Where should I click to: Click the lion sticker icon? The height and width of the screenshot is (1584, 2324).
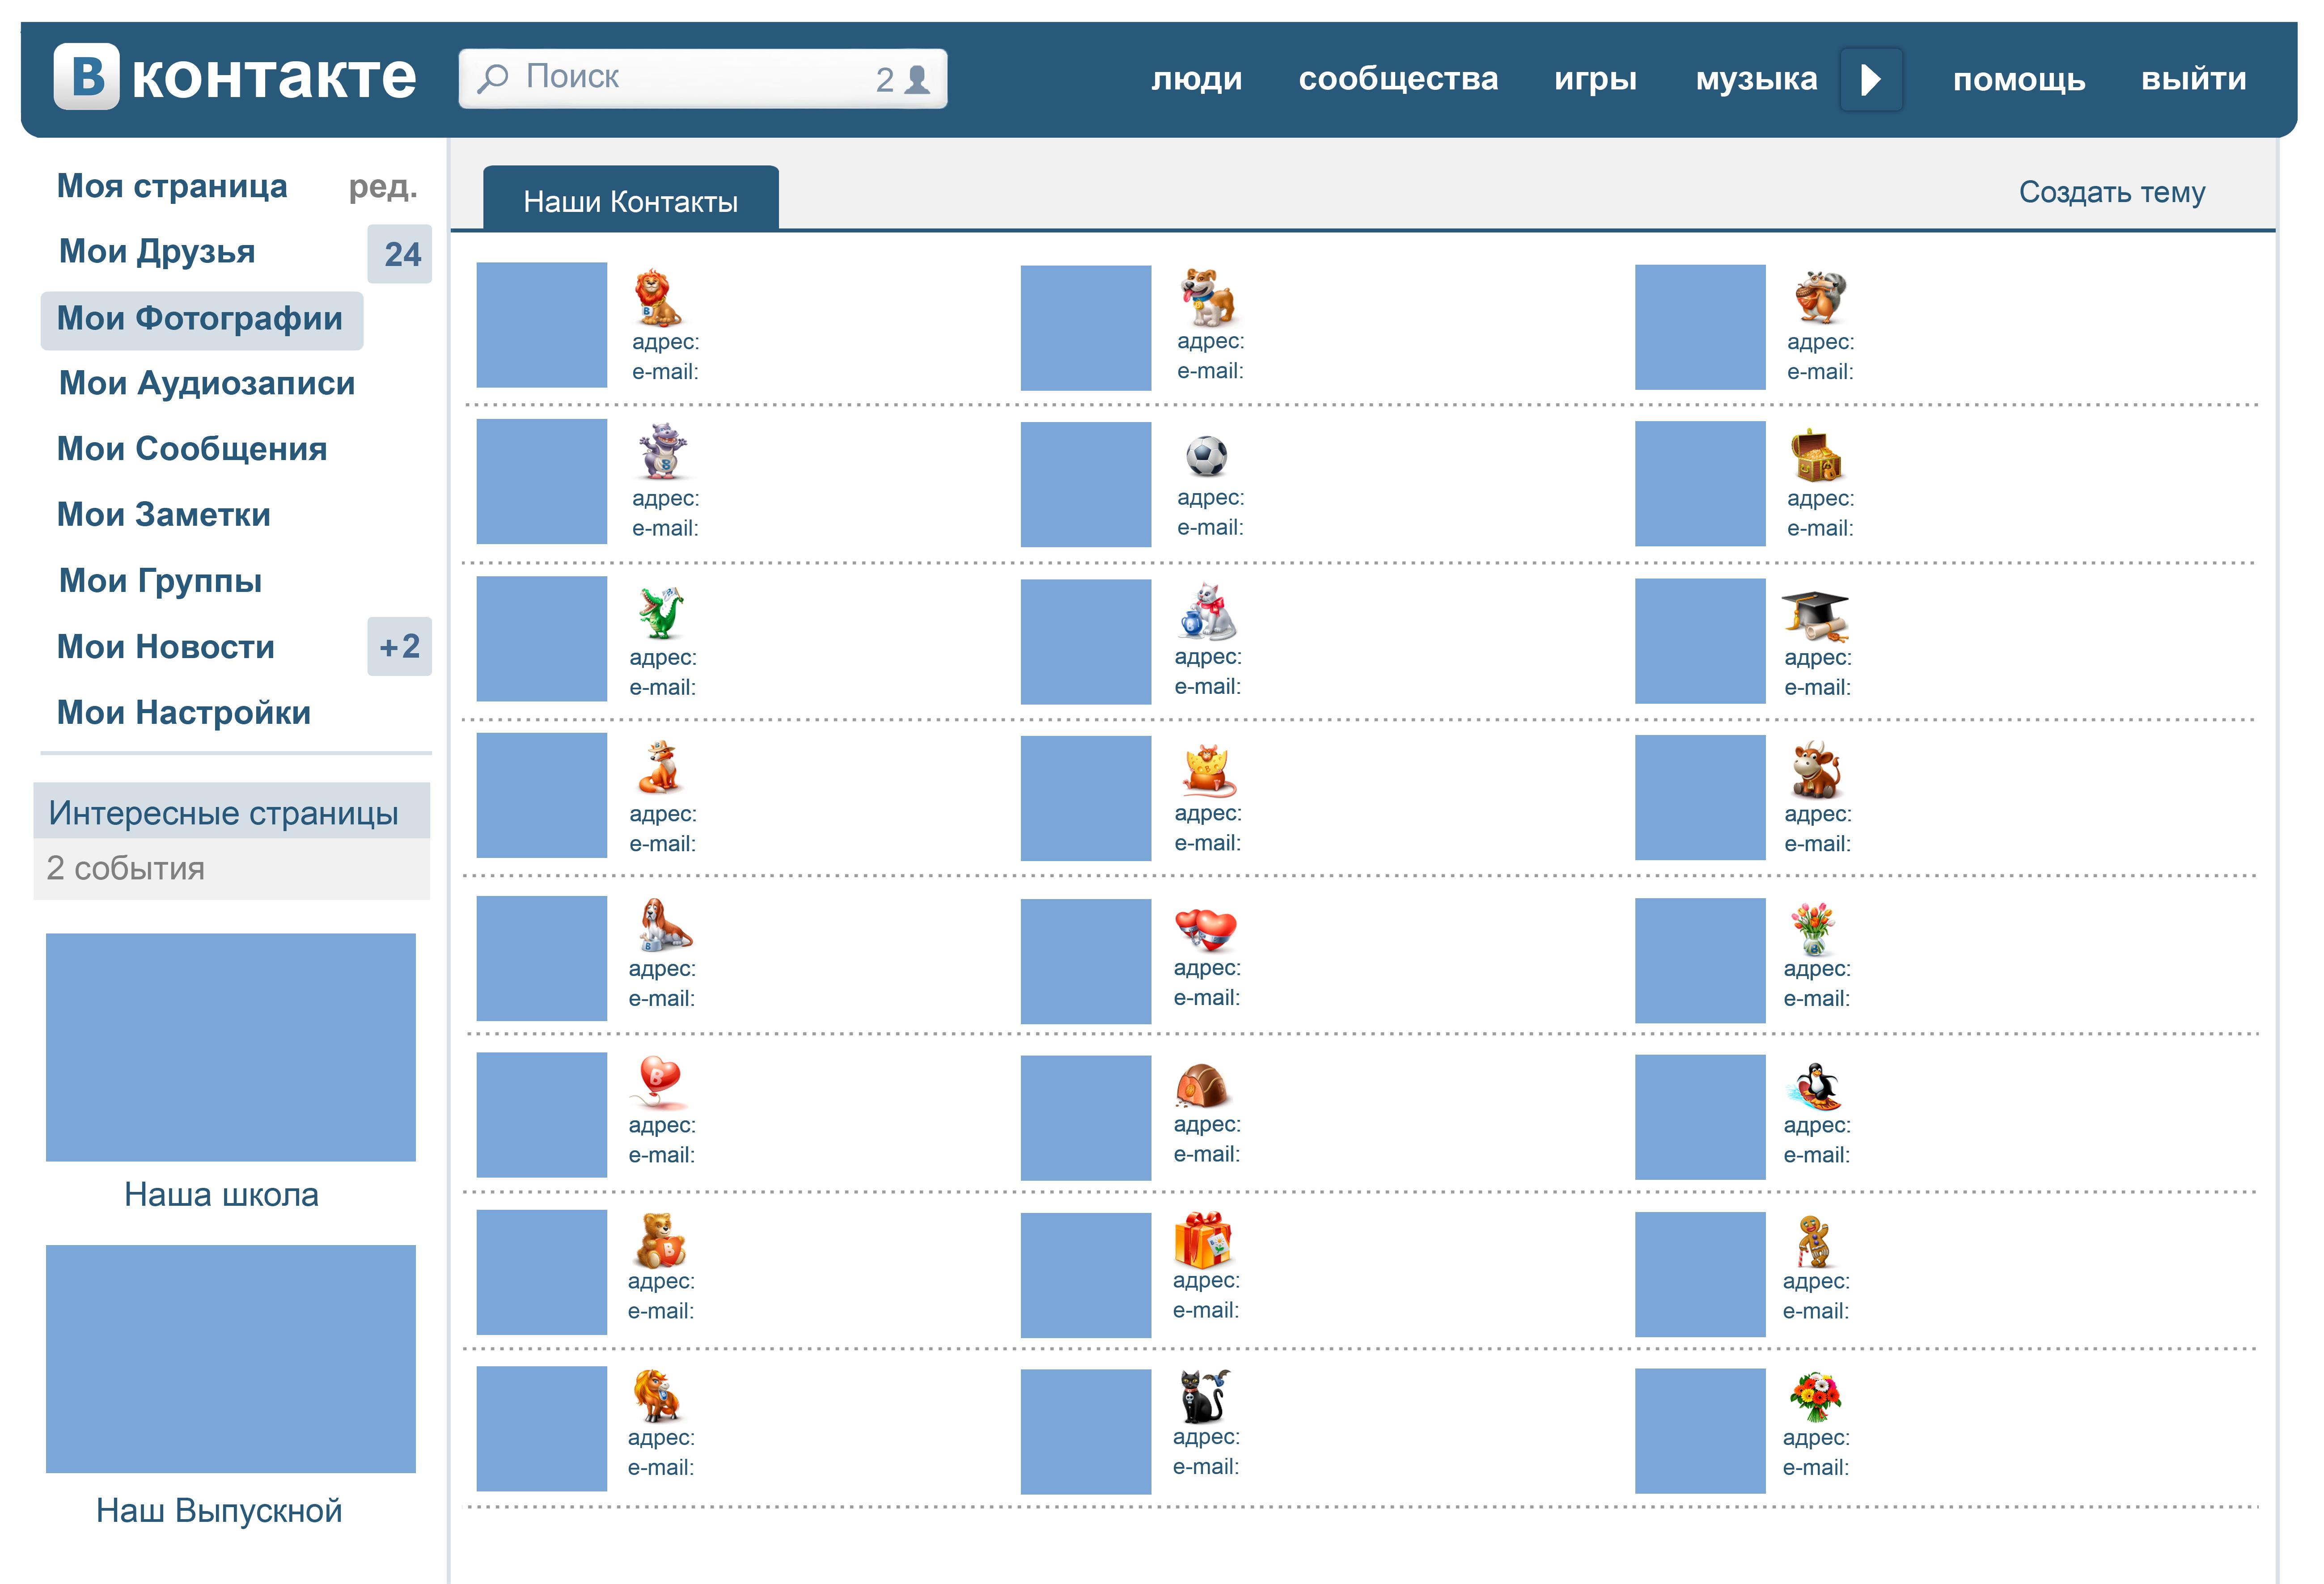pyautogui.click(x=657, y=297)
